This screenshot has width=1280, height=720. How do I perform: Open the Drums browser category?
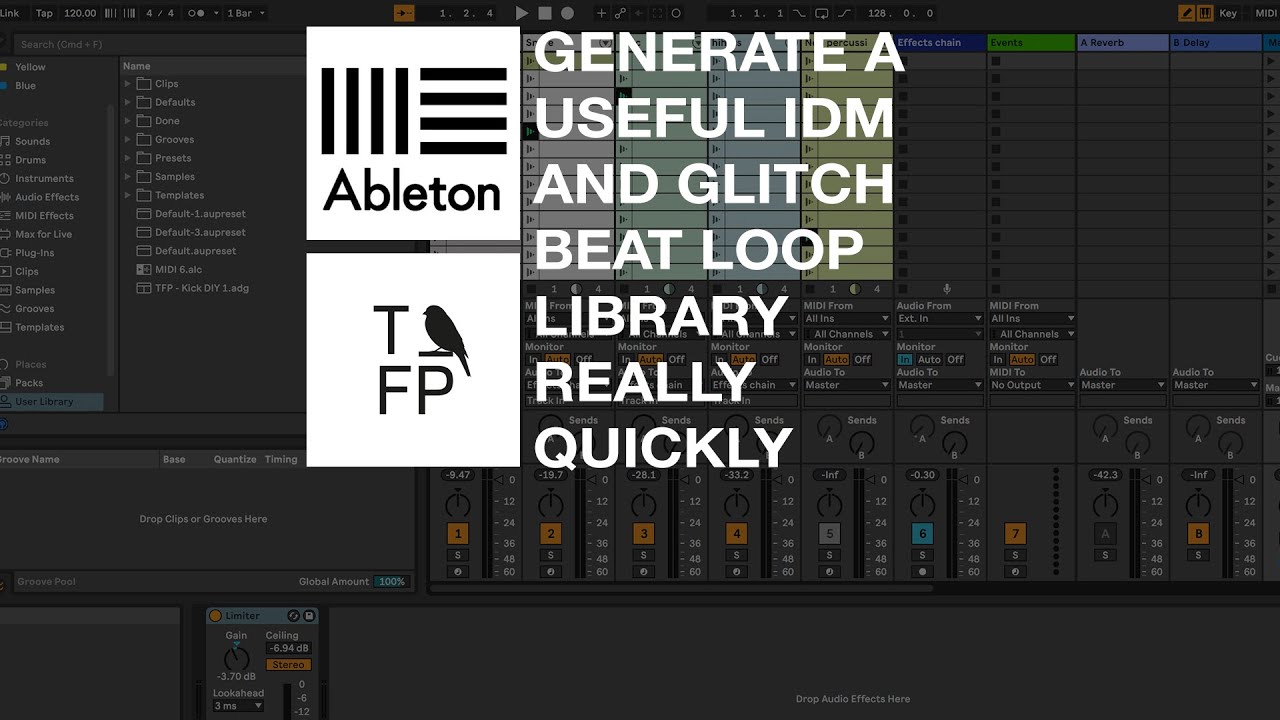point(30,160)
